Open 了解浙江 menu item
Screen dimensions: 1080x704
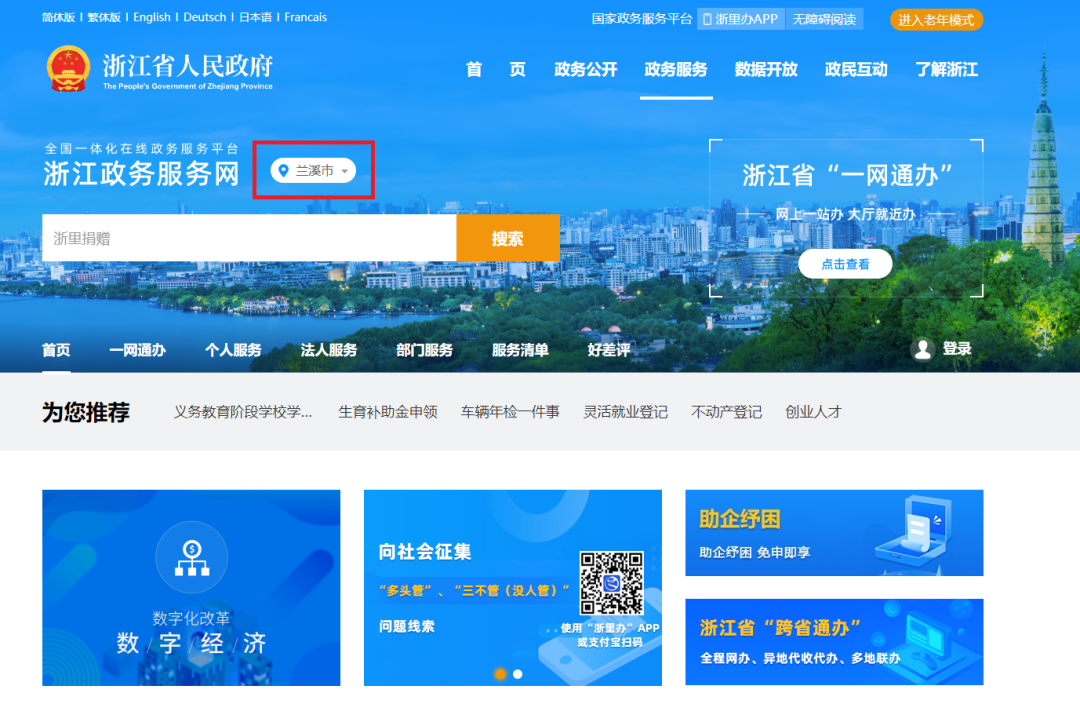click(946, 69)
